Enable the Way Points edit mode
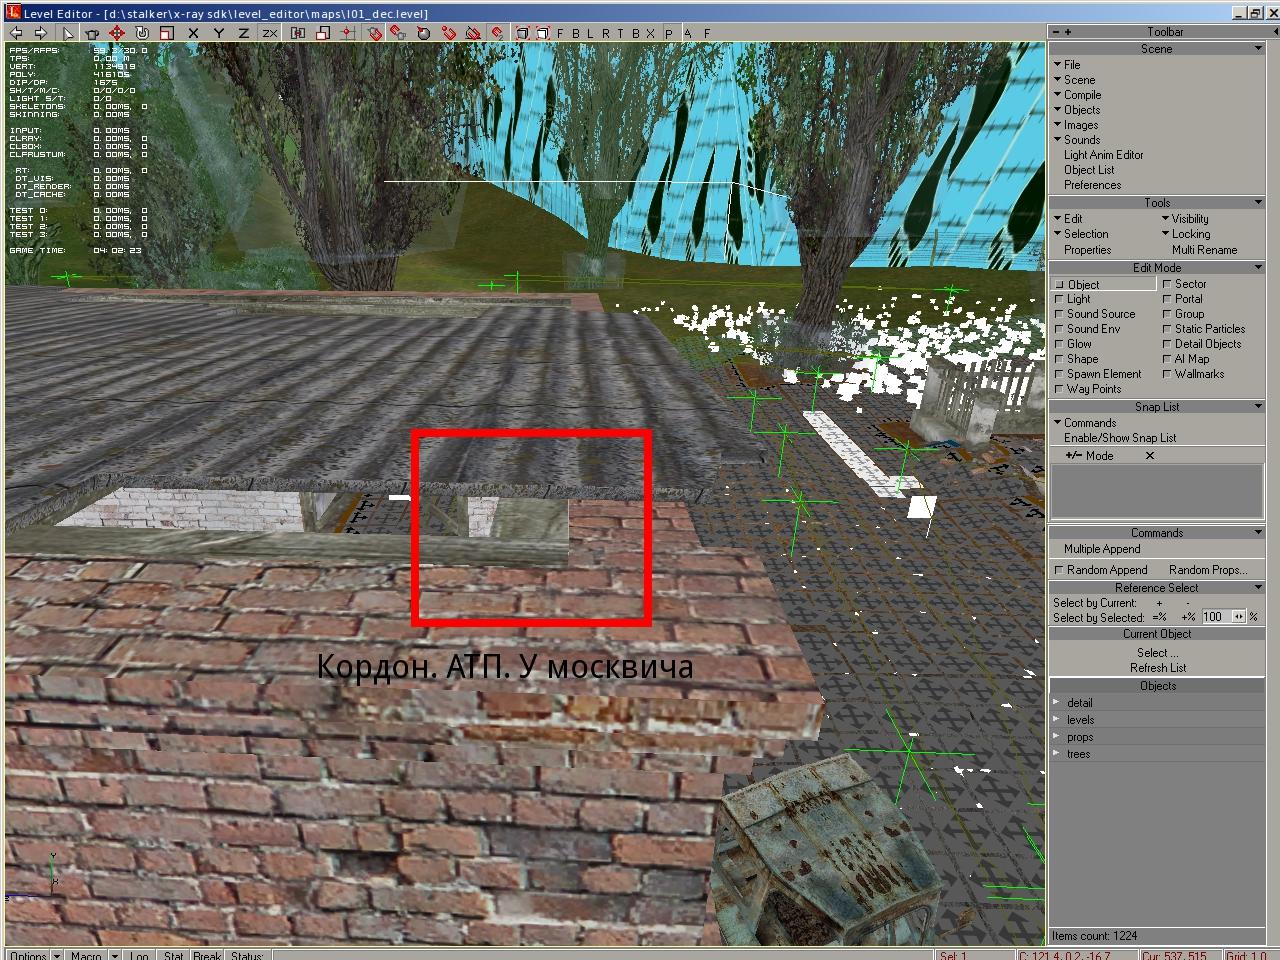This screenshot has height=960, width=1280. (1088, 389)
